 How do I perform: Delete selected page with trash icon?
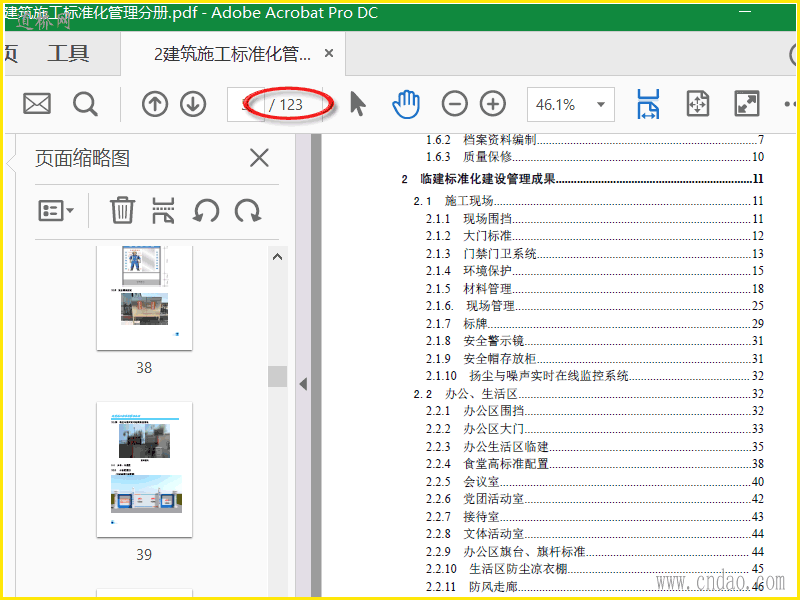pyautogui.click(x=122, y=210)
